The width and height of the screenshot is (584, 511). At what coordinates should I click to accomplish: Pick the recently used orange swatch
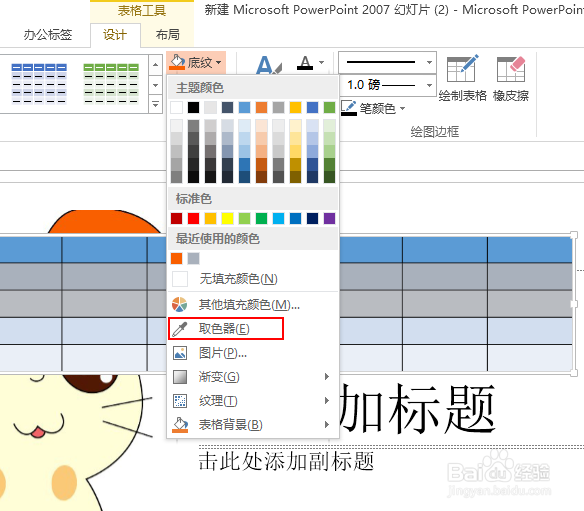(177, 258)
